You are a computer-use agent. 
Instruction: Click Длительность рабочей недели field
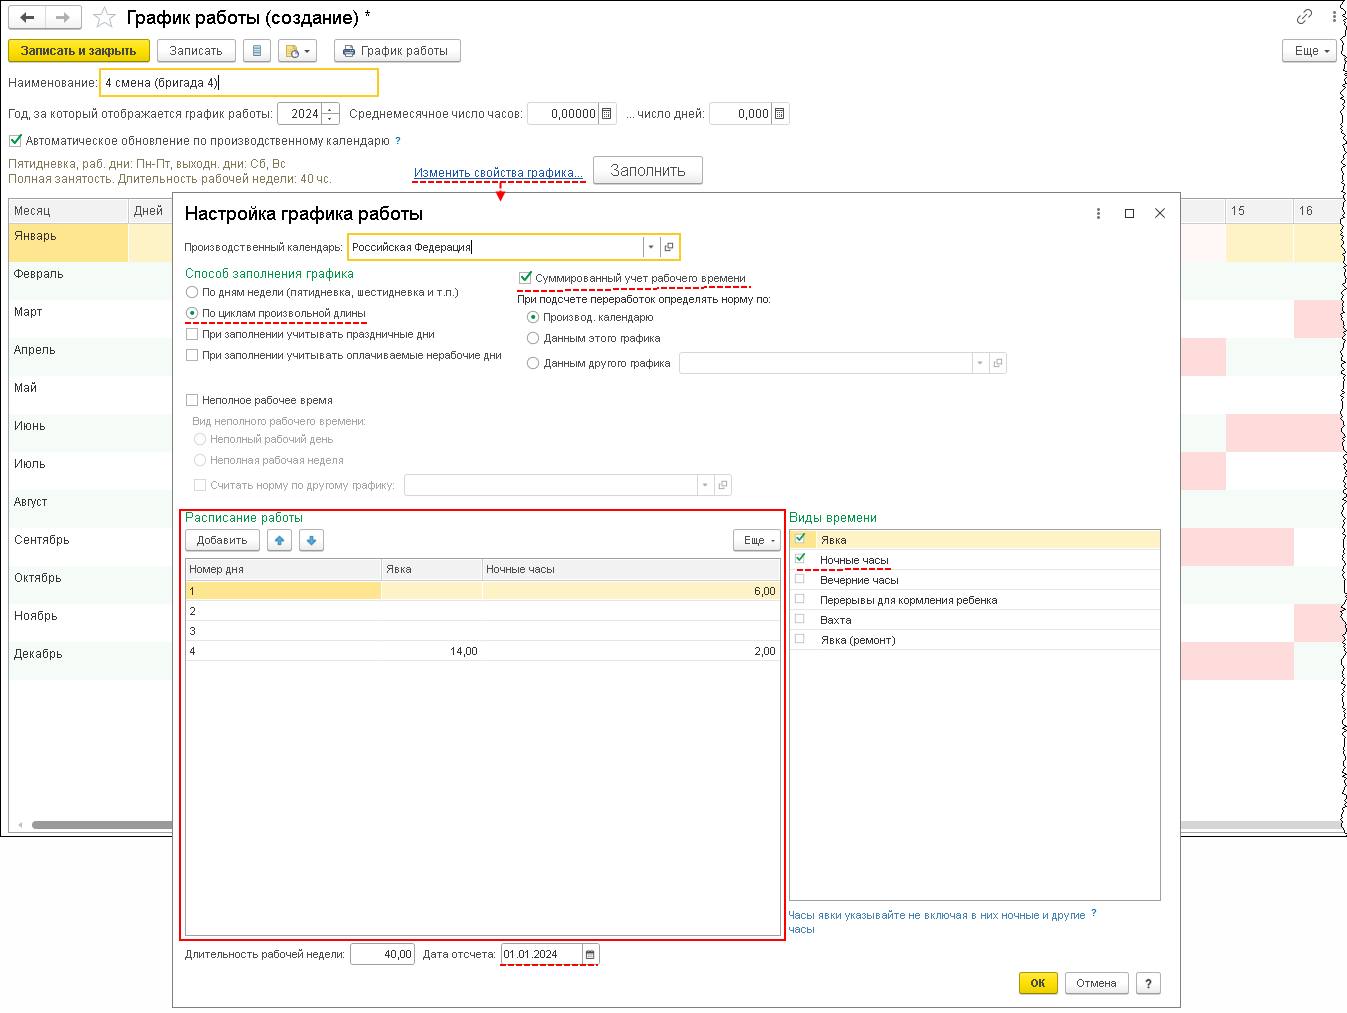pyautogui.click(x=382, y=954)
